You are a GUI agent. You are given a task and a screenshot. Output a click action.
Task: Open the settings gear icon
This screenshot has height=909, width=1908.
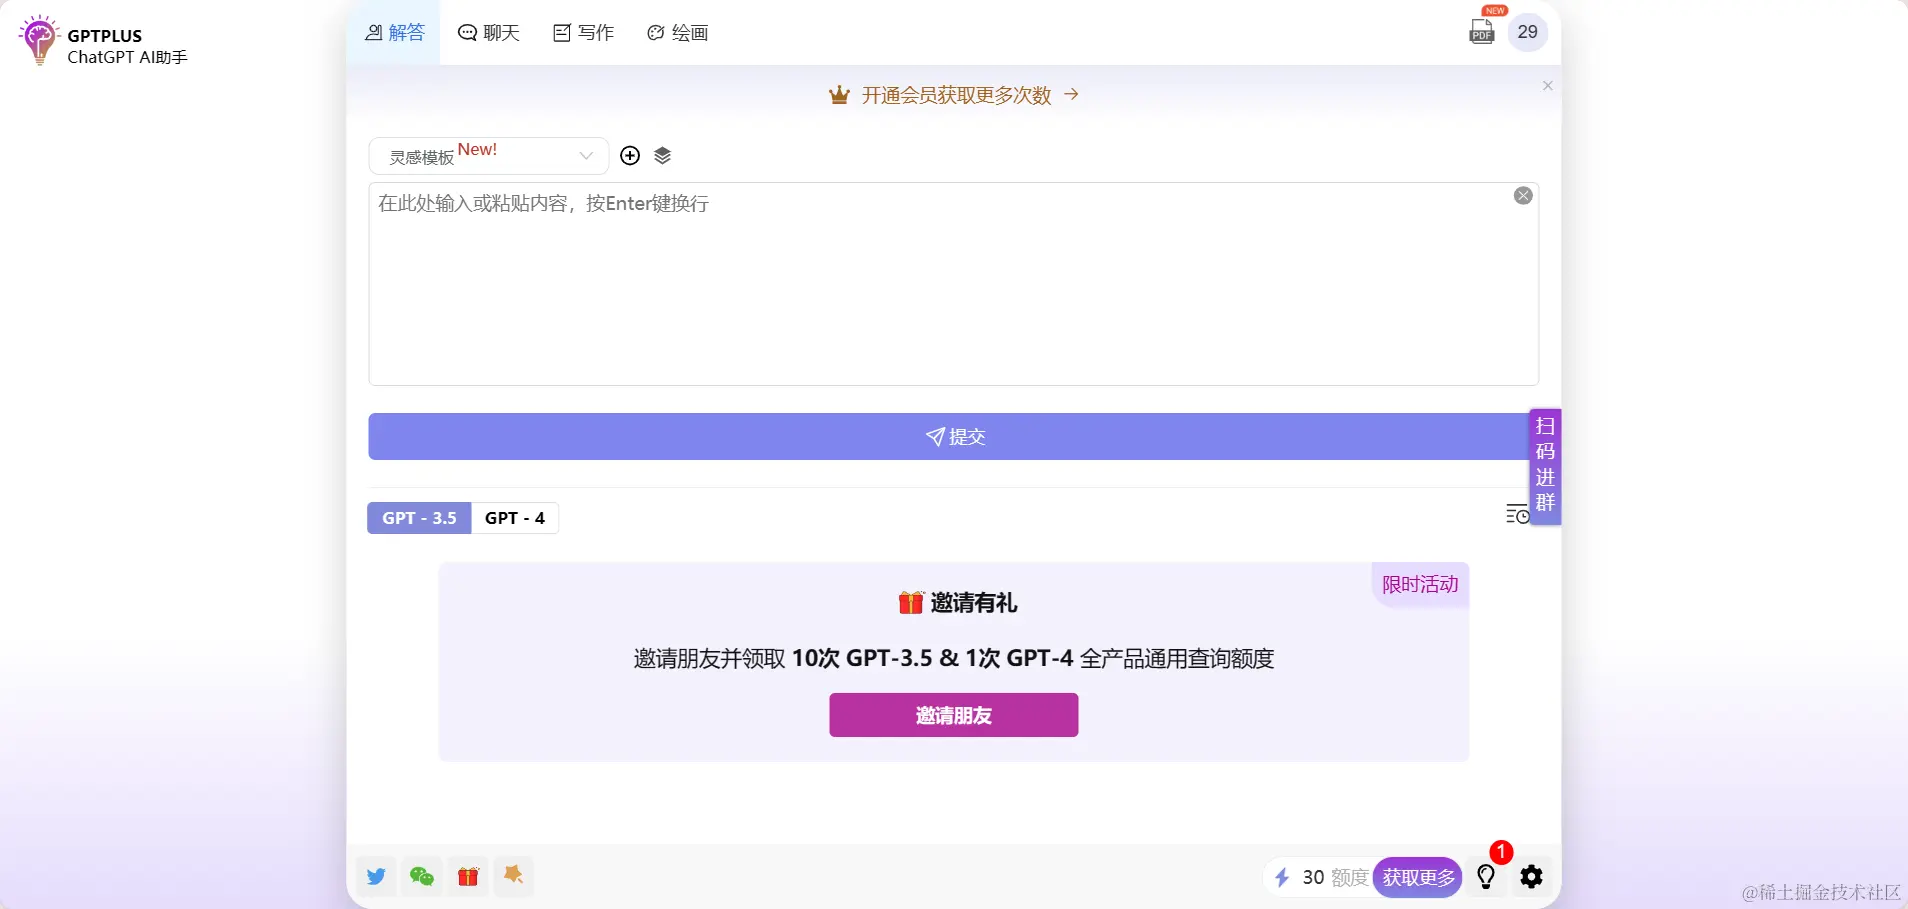point(1531,877)
